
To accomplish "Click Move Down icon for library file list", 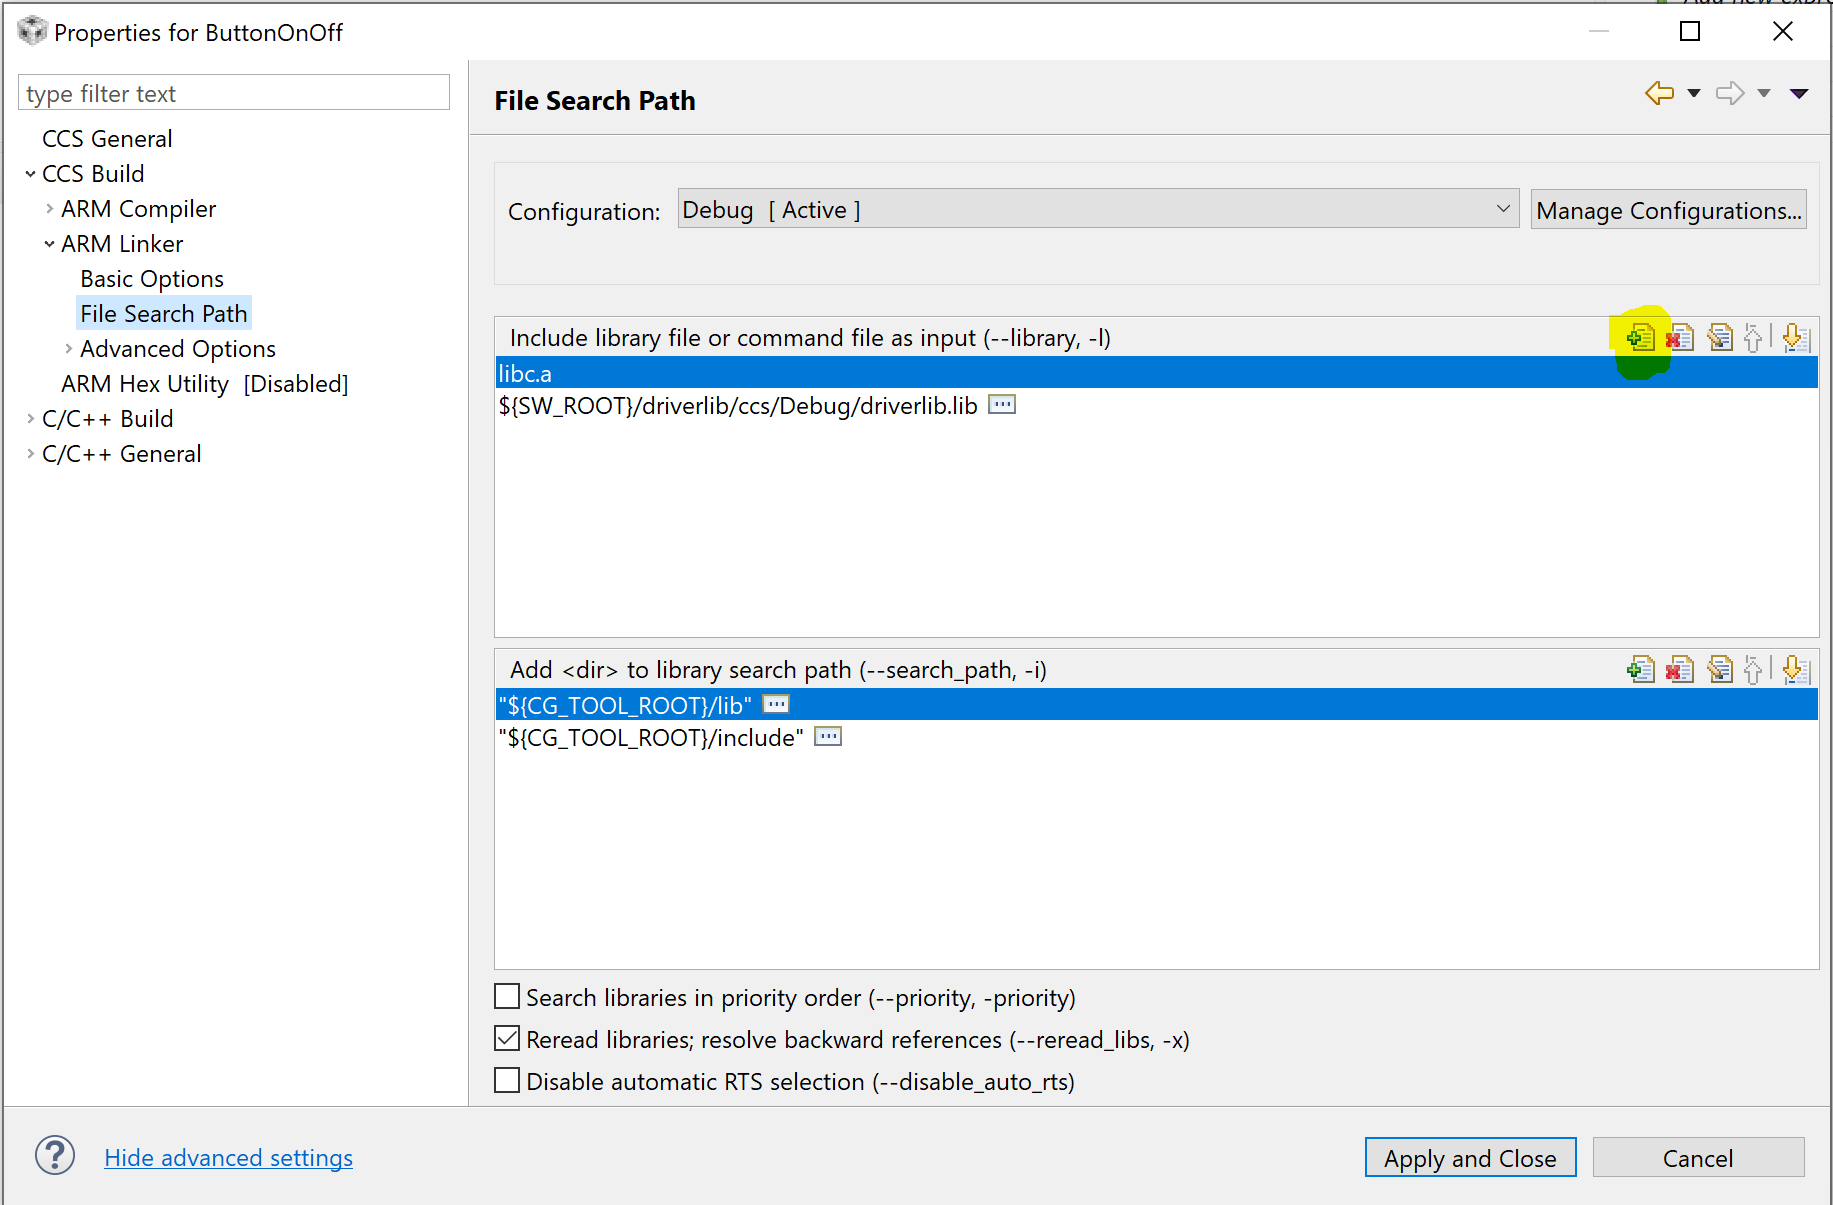I will pyautogui.click(x=1796, y=338).
